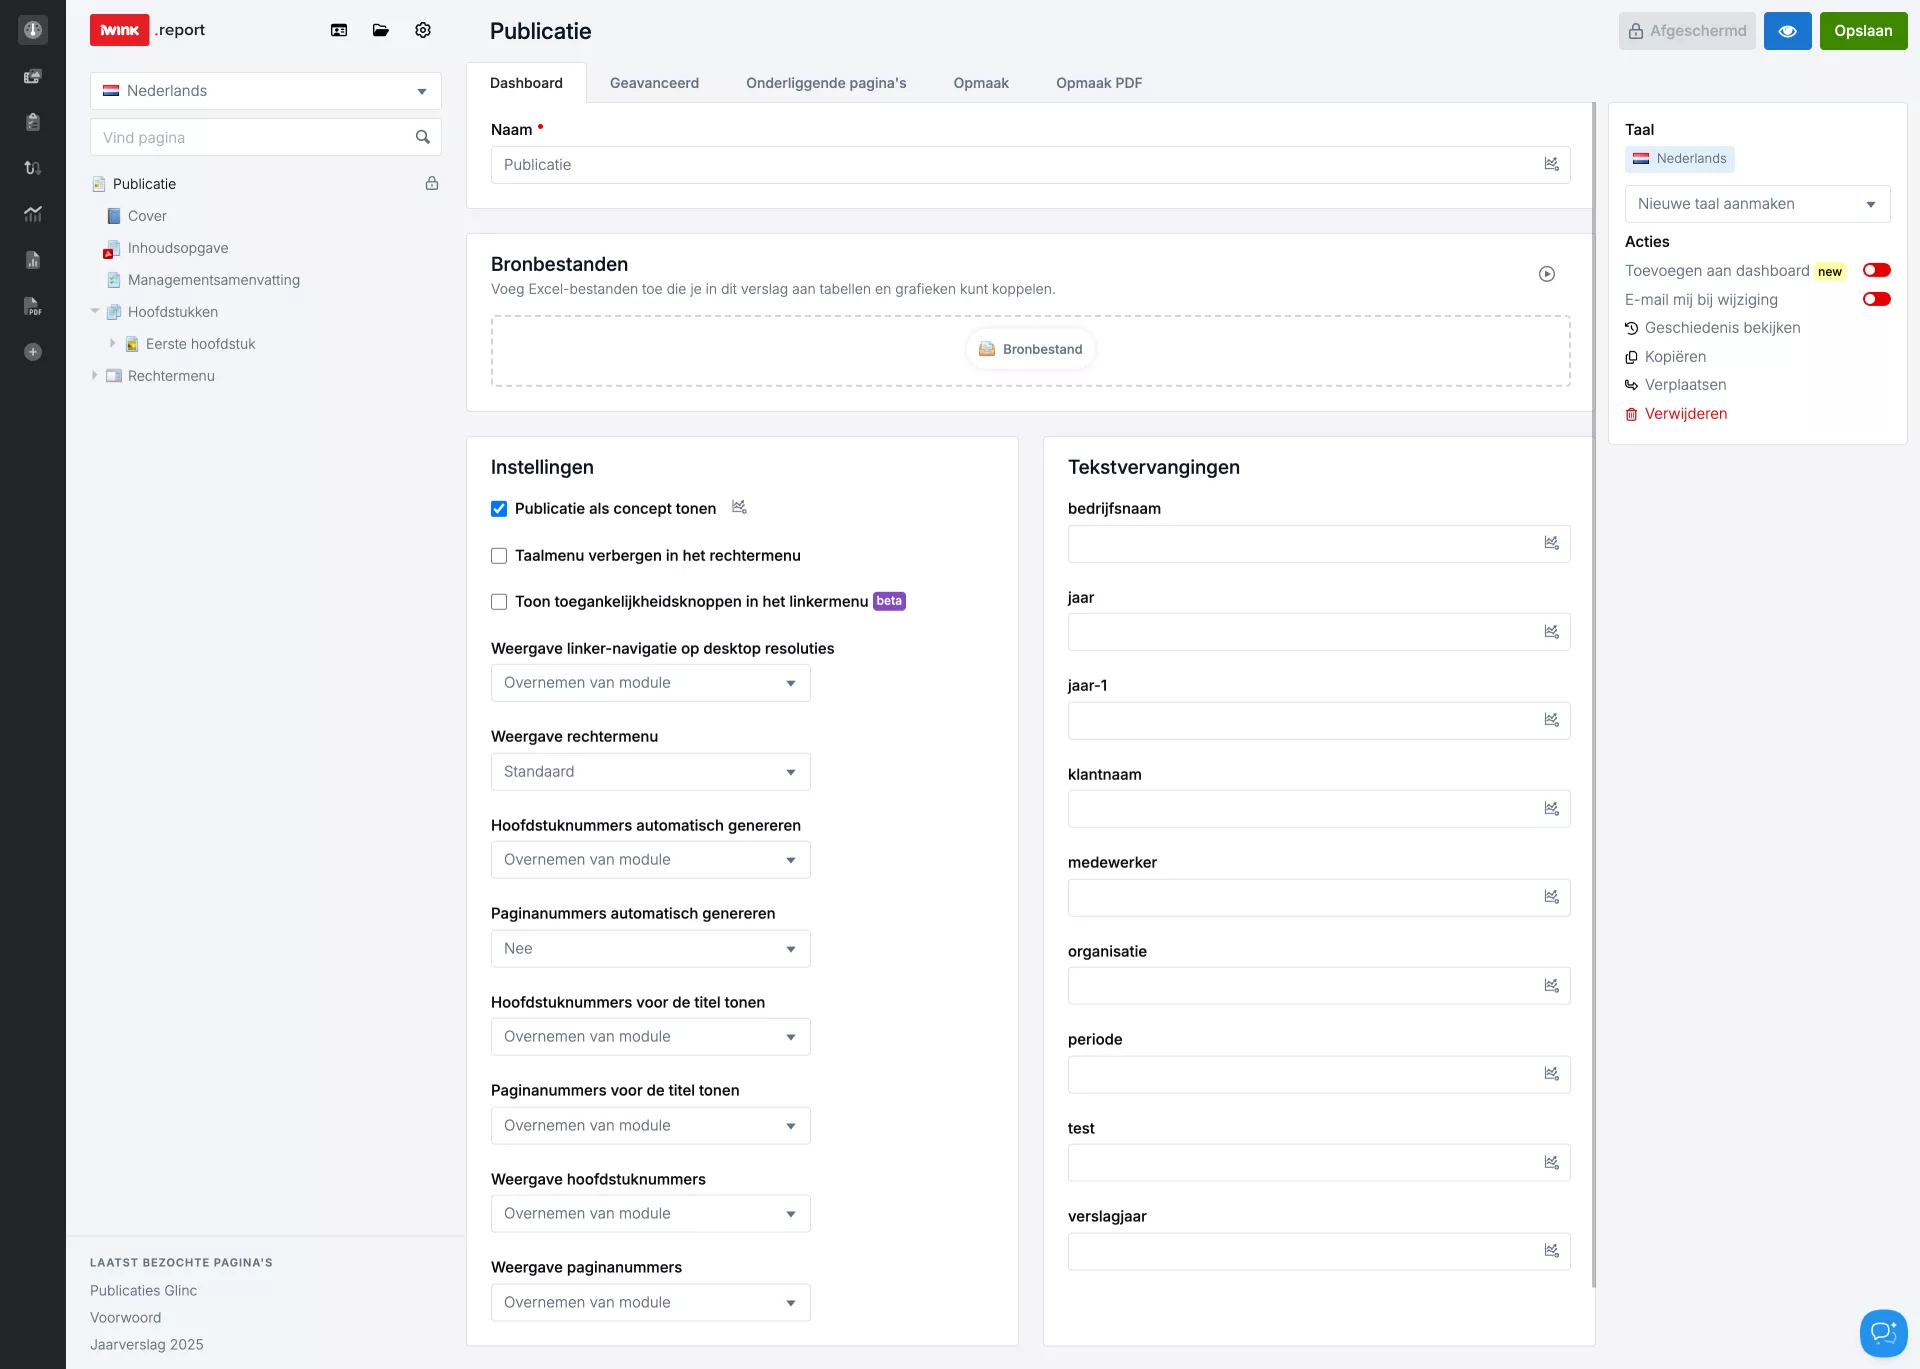Toggle E-mail mij bij wijziging
This screenshot has height=1369, width=1920.
tap(1876, 299)
